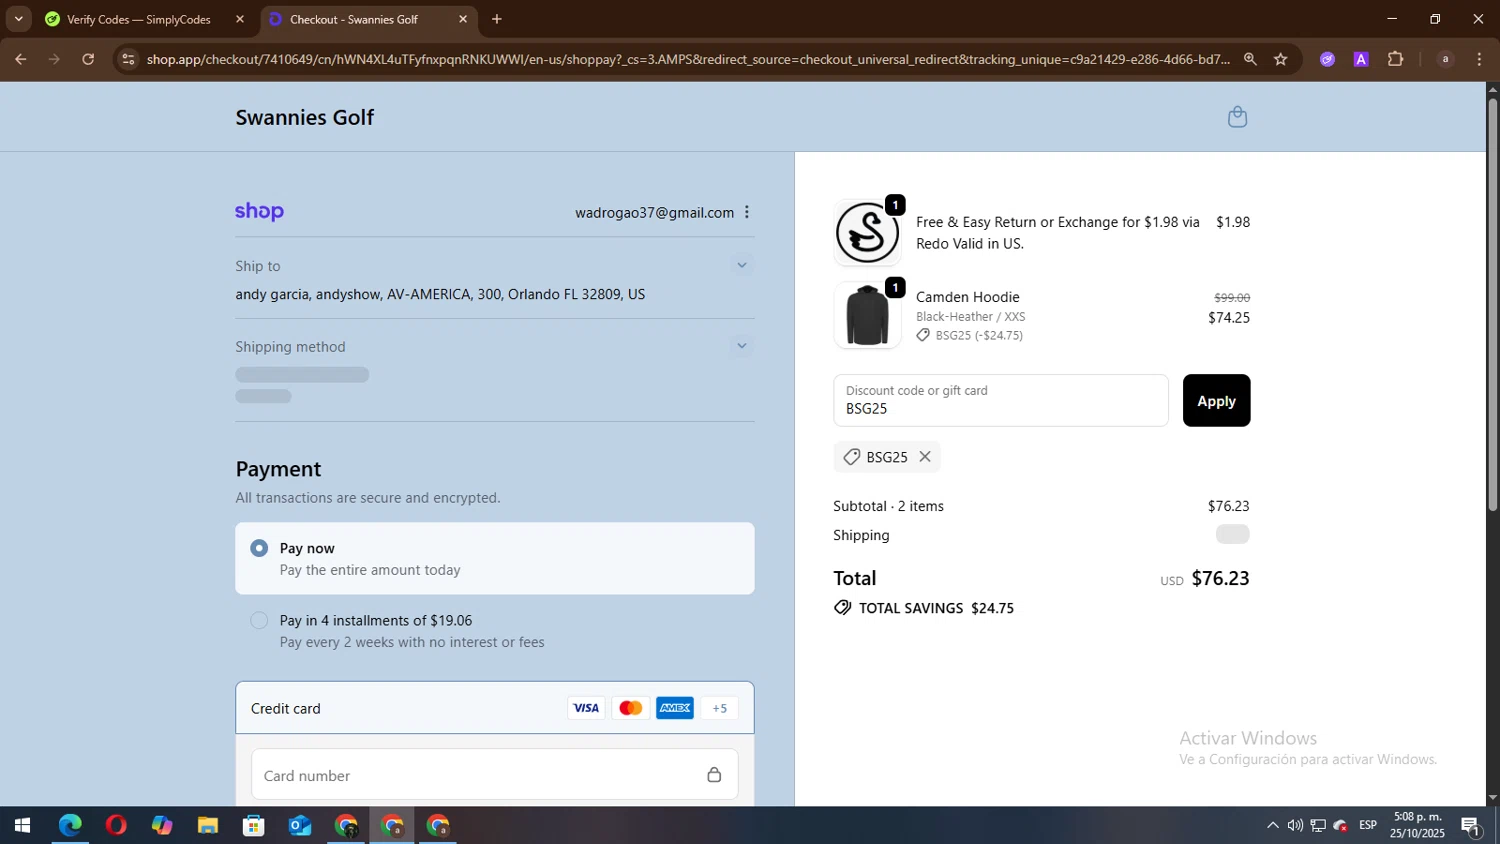Click the Camden Hoodie product thumbnail
This screenshot has height=844, width=1500.
867,315
